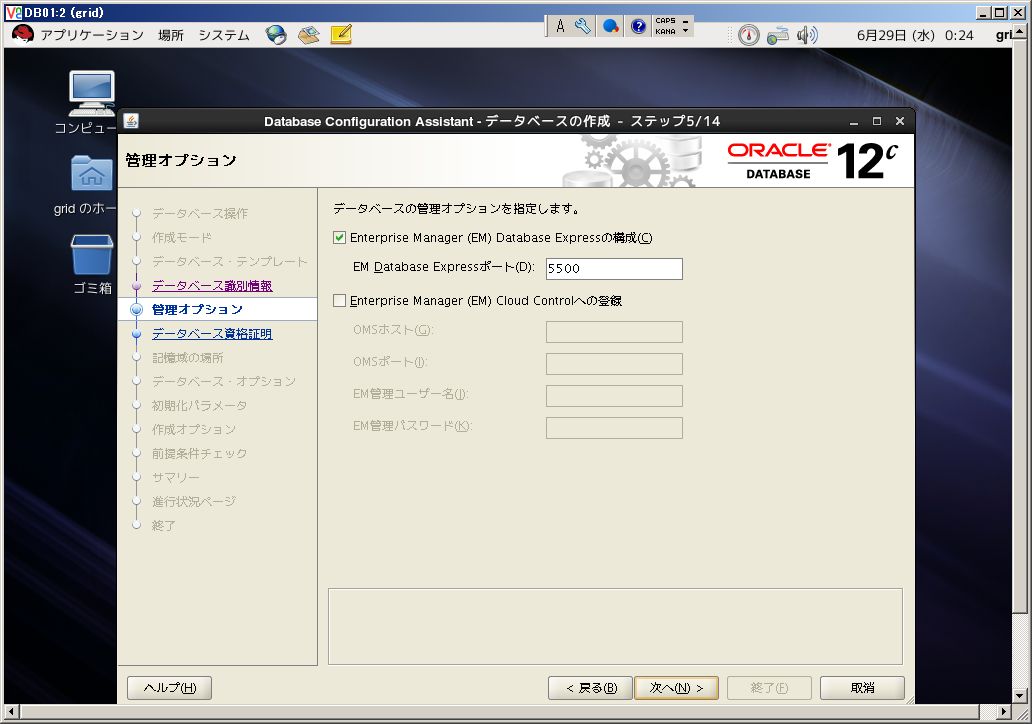Click the EM管理ユーザー名 input field
Viewport: 1032px width, 724px height.
click(x=614, y=396)
